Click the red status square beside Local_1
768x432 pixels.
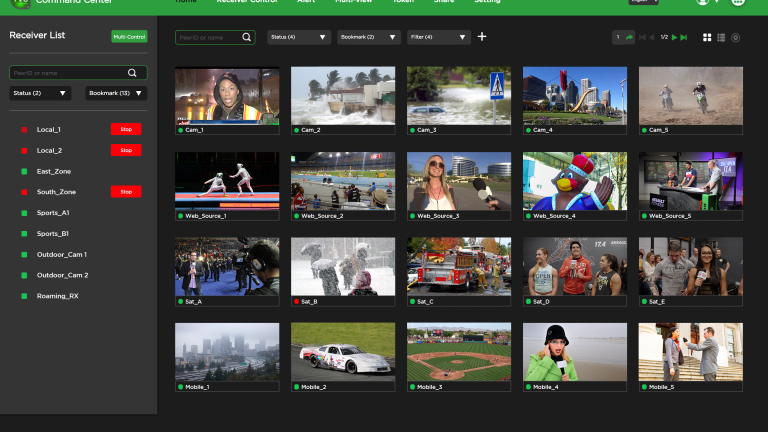(x=24, y=130)
